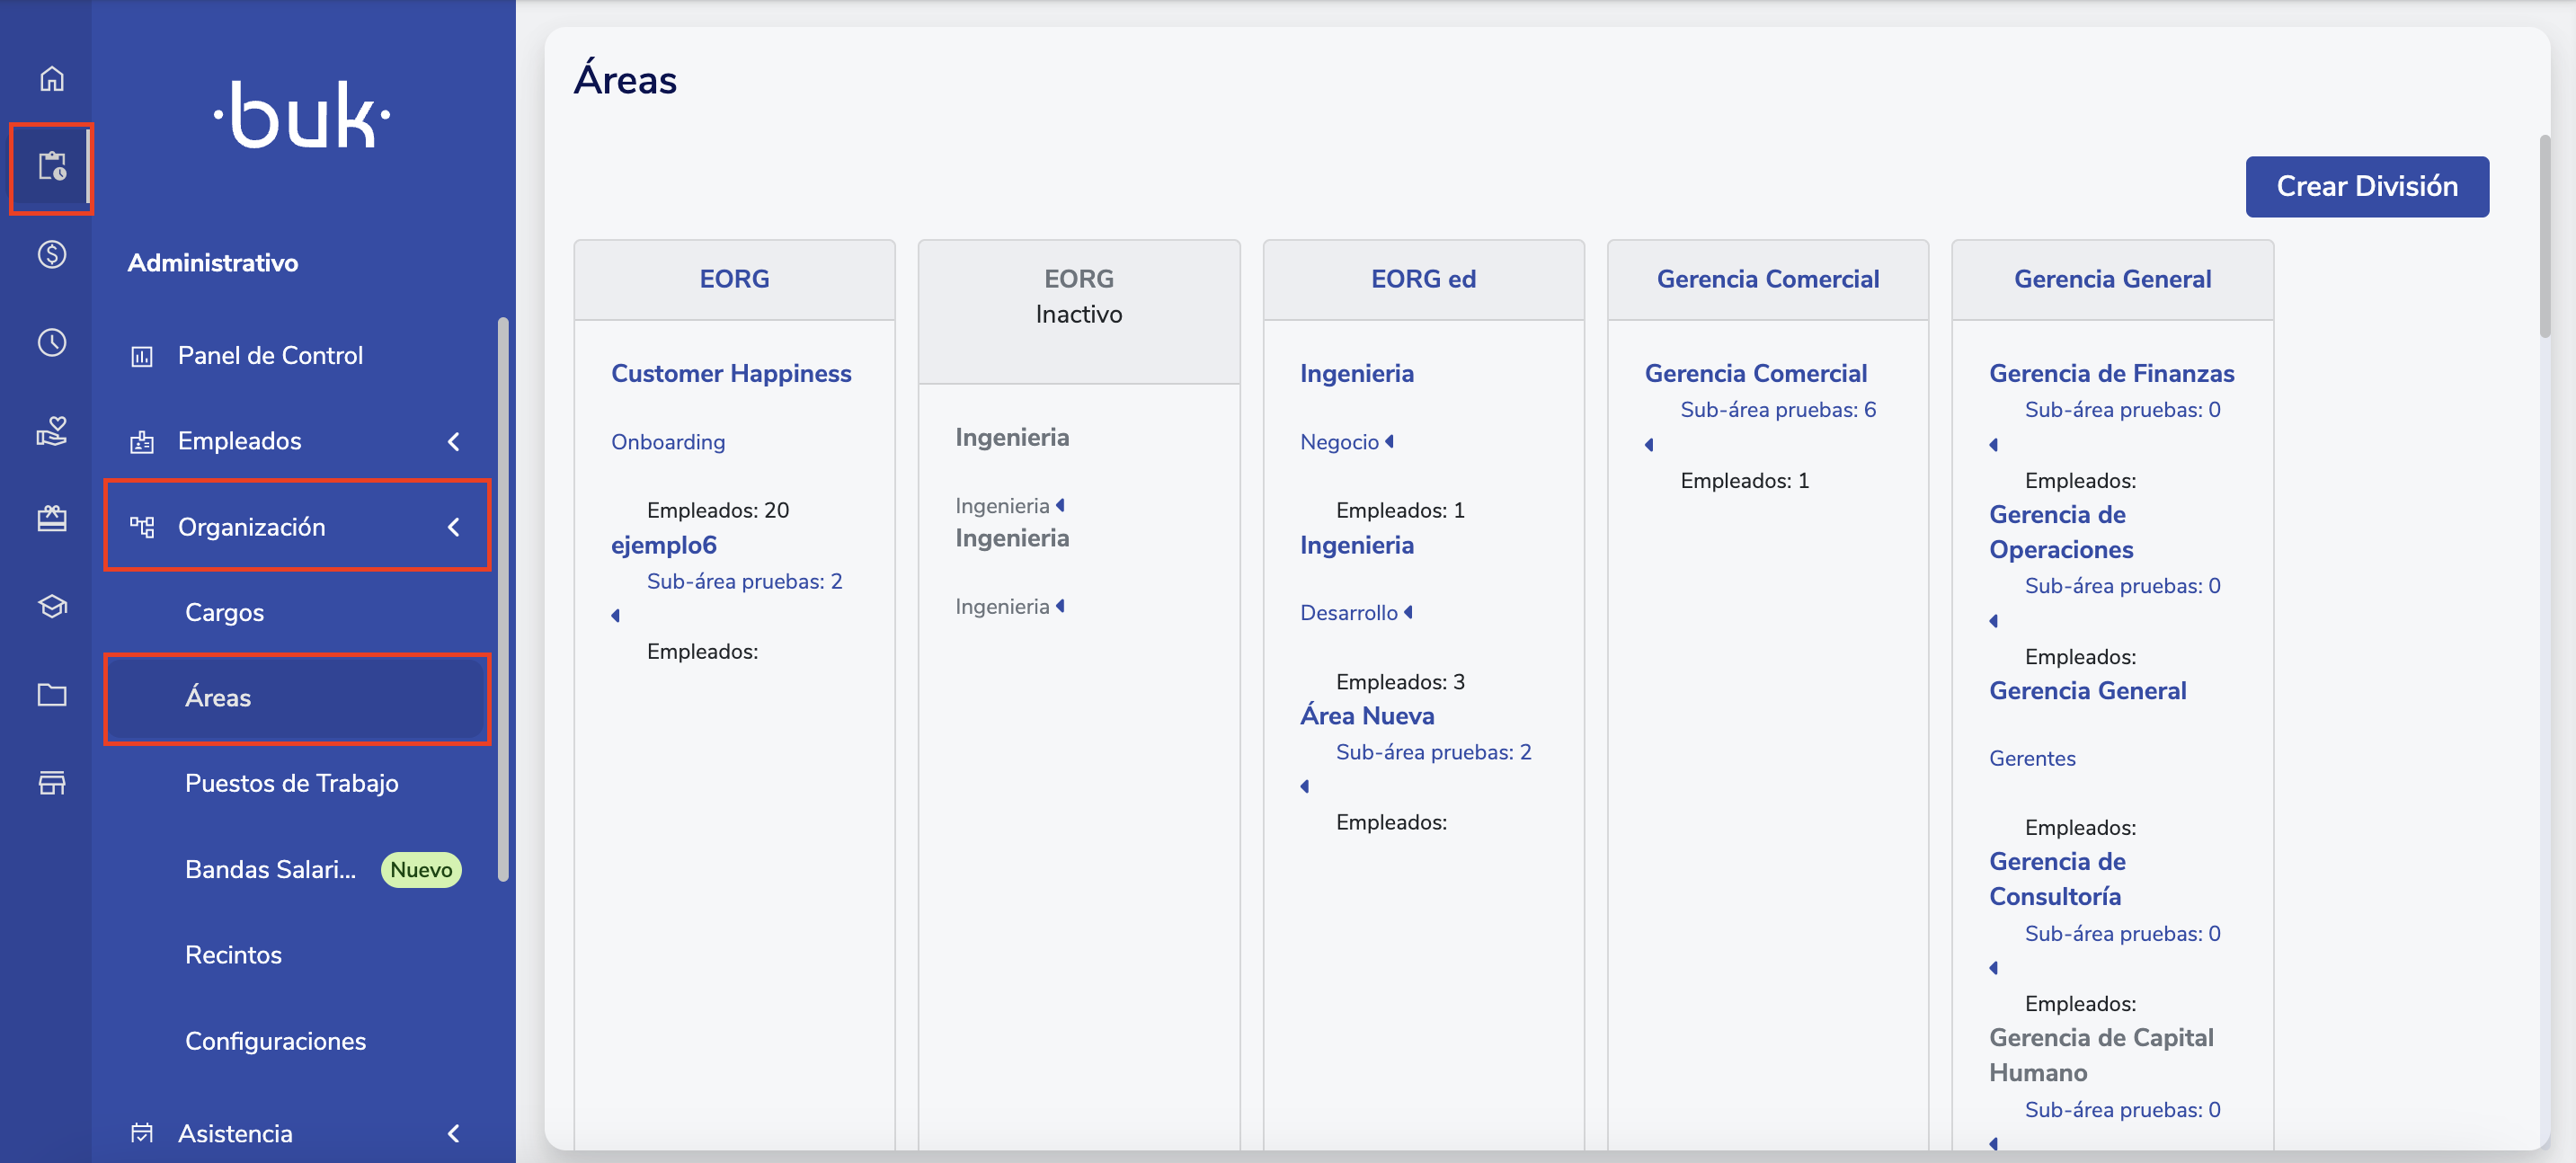Open the Customer Happiness area link
Viewport: 2576px width, 1163px height.
tap(731, 373)
